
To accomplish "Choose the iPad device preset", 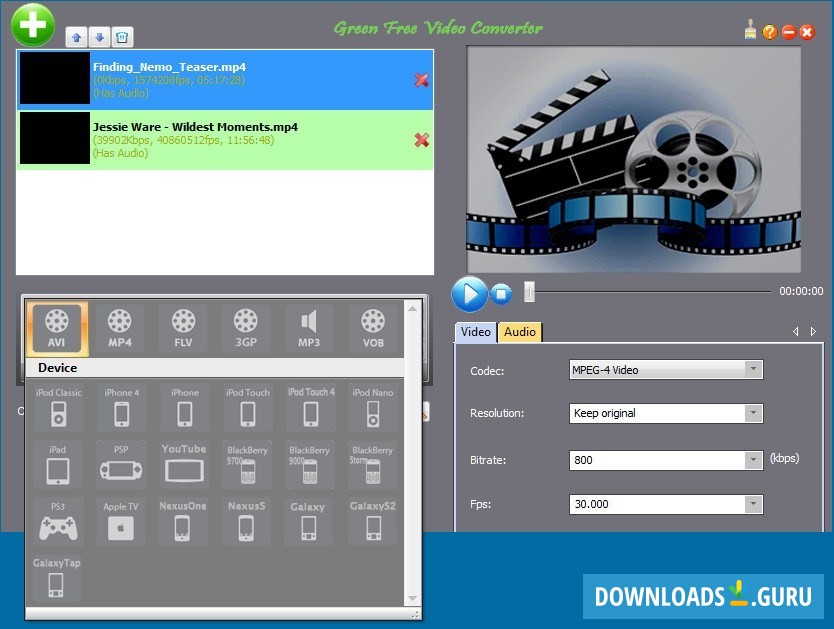I will 58,465.
